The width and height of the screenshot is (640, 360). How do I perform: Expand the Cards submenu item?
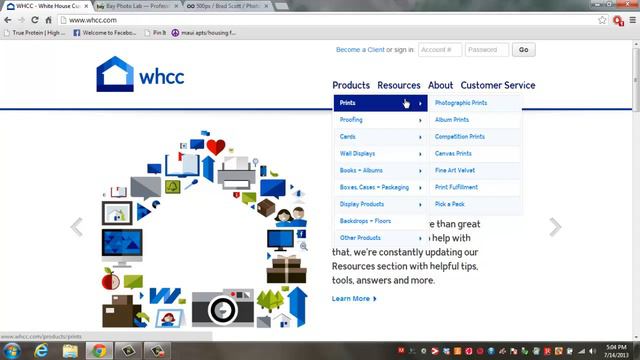380,137
